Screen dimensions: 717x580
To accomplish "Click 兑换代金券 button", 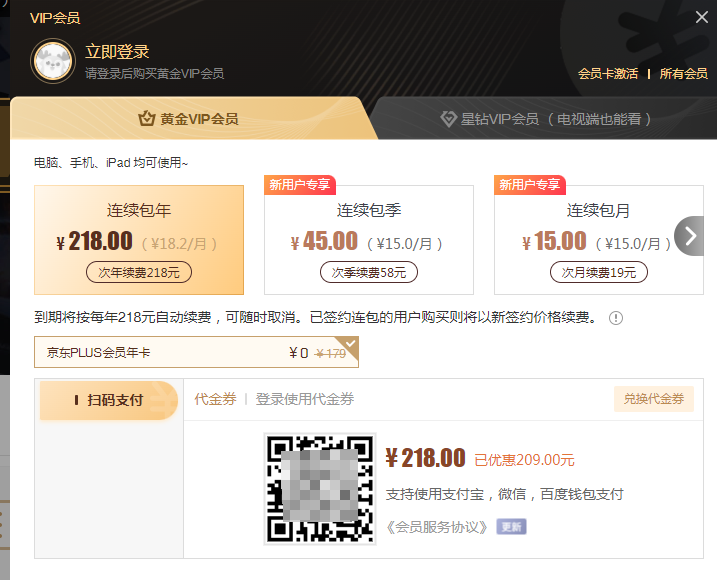I will (653, 399).
